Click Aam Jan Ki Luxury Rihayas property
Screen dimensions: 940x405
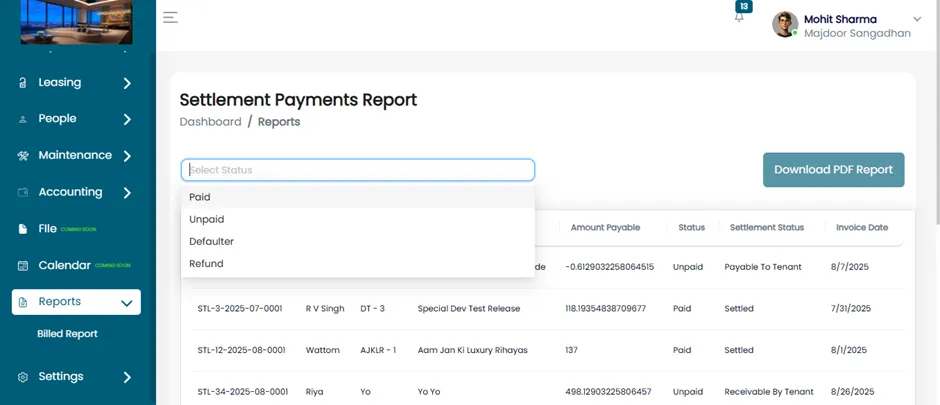472,350
